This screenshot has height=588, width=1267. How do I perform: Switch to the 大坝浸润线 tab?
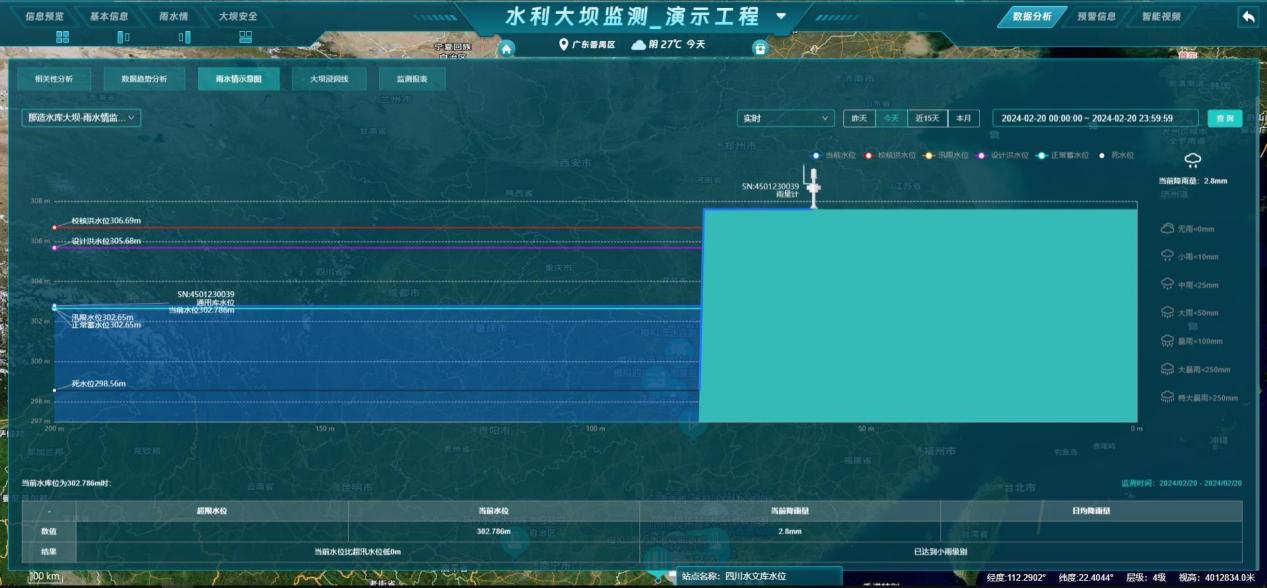coord(329,79)
